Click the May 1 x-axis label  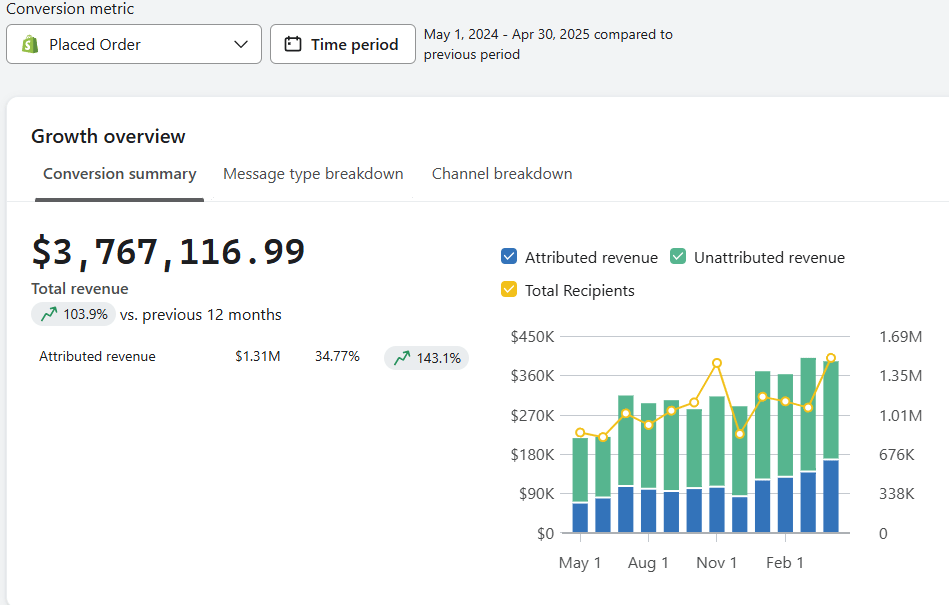coord(580,563)
